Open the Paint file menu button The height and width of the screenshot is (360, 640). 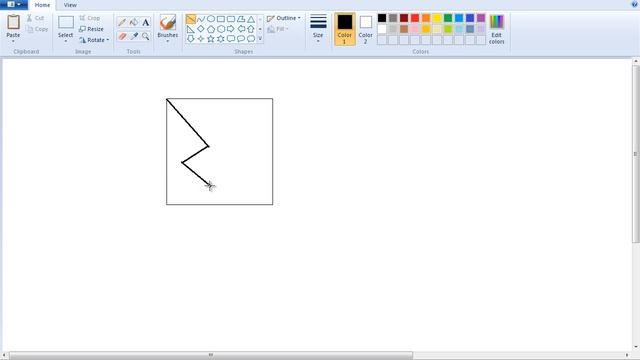tap(13, 4)
